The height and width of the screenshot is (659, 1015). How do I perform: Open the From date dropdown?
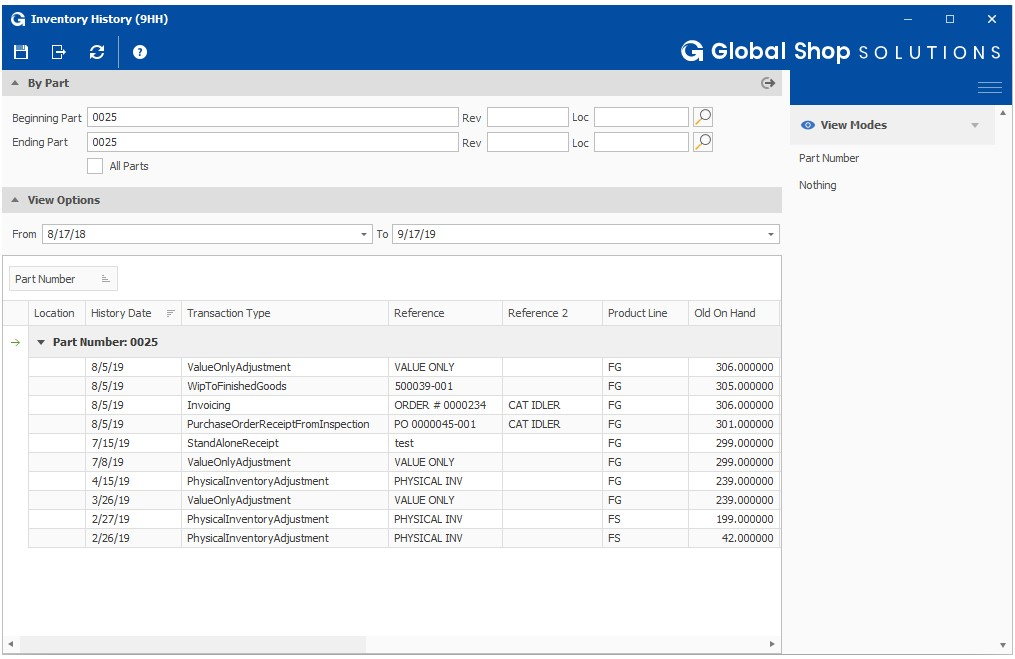click(364, 234)
